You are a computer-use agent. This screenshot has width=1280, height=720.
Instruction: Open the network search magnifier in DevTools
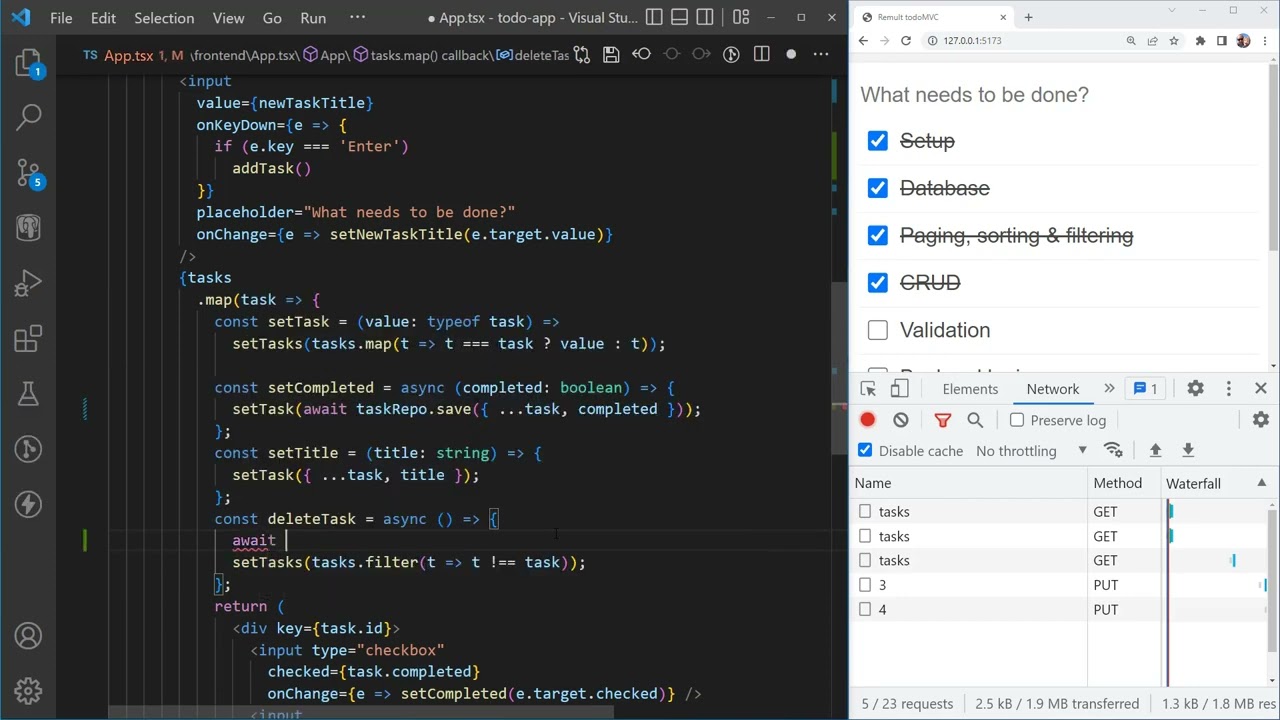[x=975, y=420]
